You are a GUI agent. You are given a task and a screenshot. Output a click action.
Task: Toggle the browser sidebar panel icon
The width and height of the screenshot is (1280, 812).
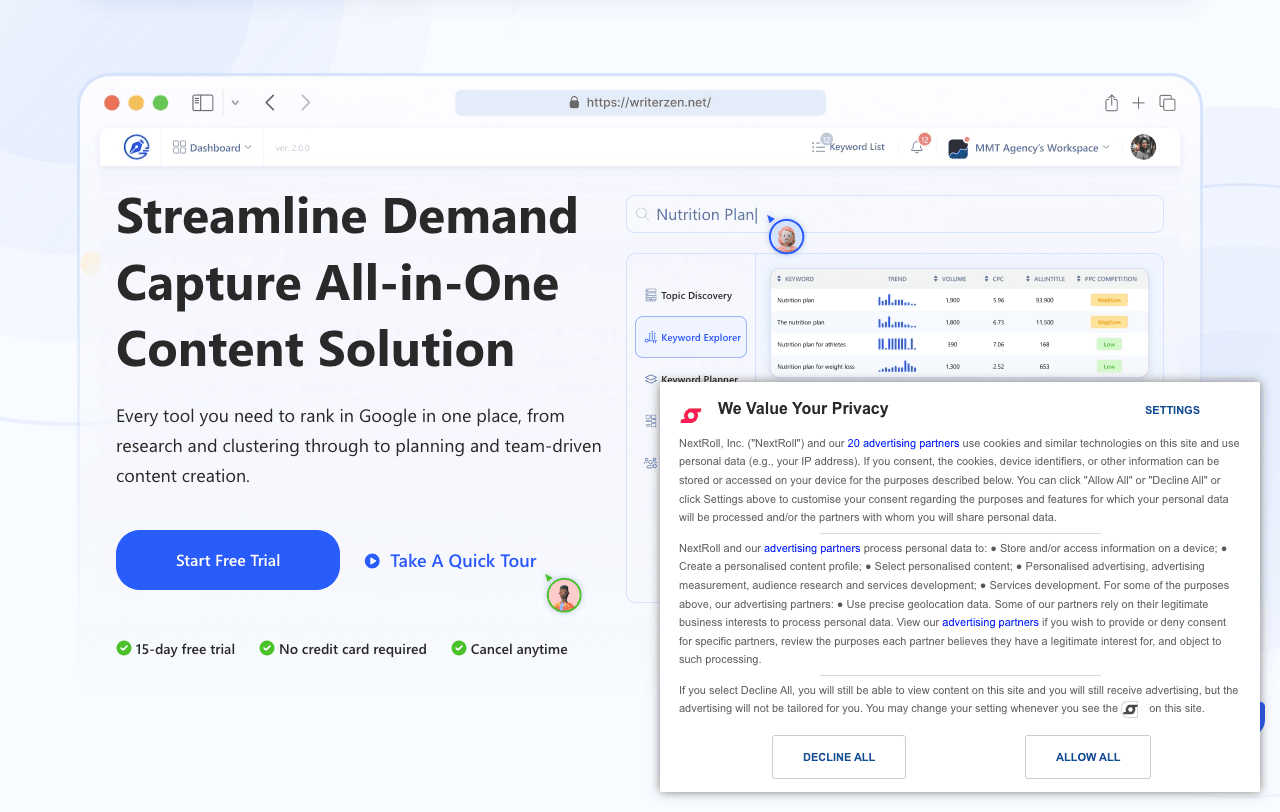[203, 102]
